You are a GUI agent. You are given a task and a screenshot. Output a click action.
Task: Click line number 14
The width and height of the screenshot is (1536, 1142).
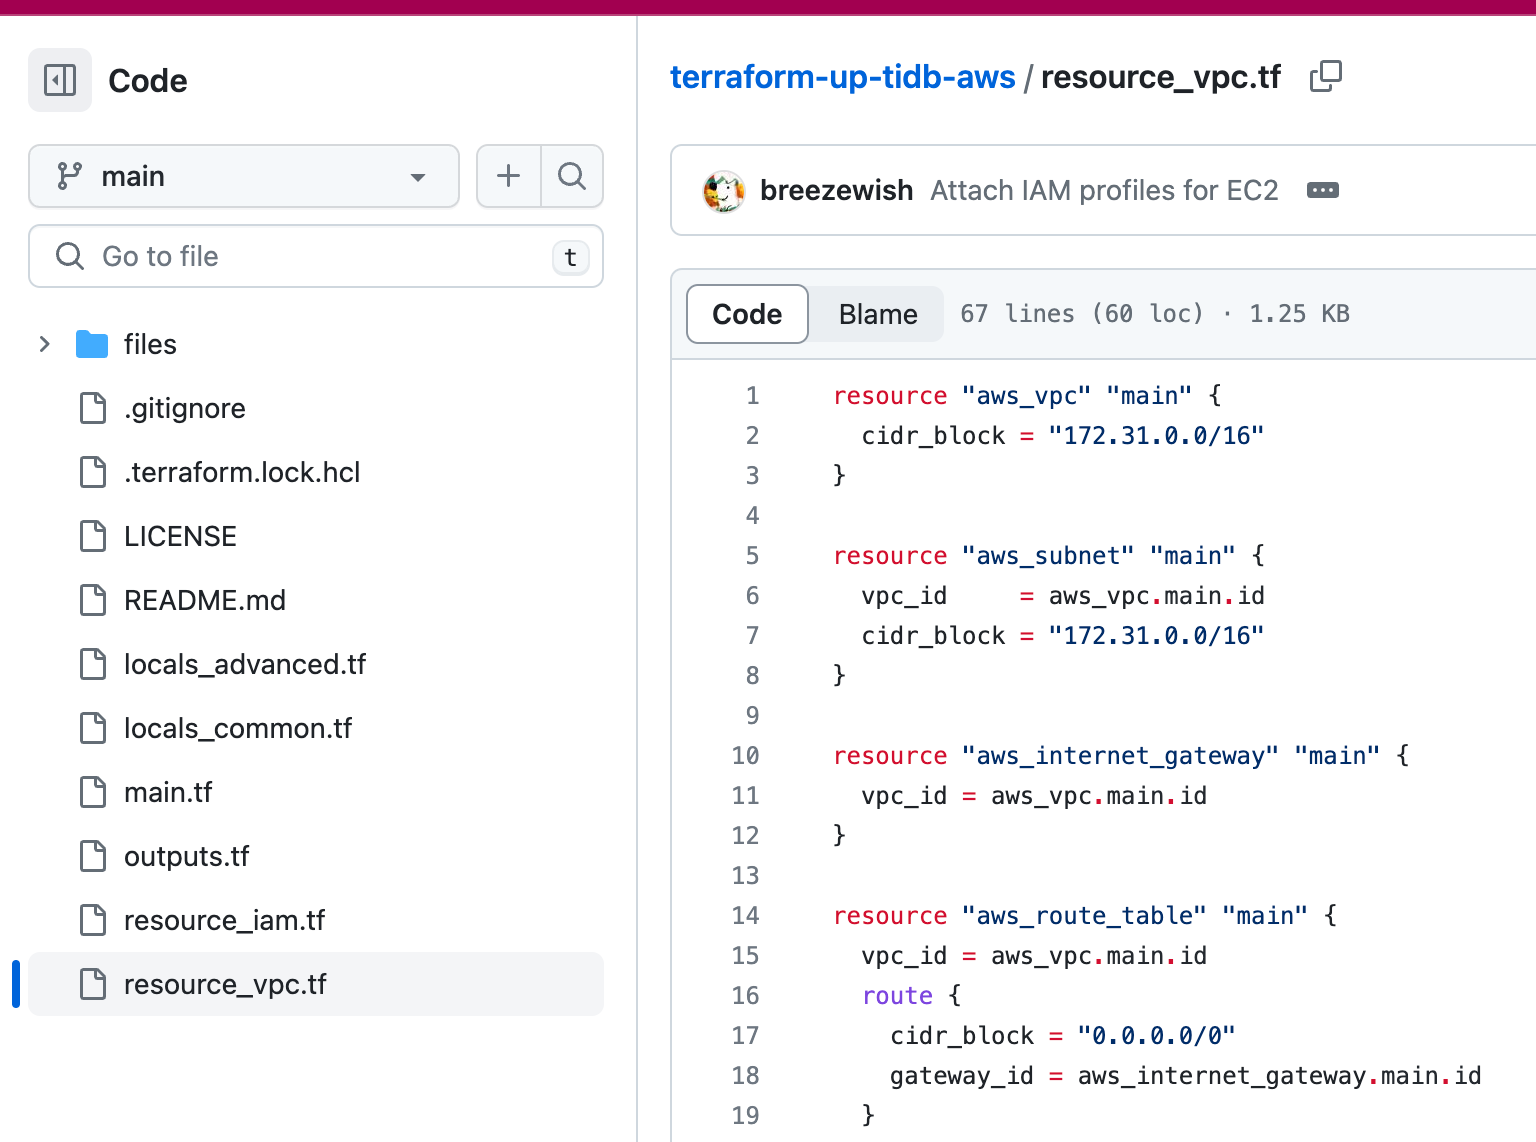click(745, 915)
